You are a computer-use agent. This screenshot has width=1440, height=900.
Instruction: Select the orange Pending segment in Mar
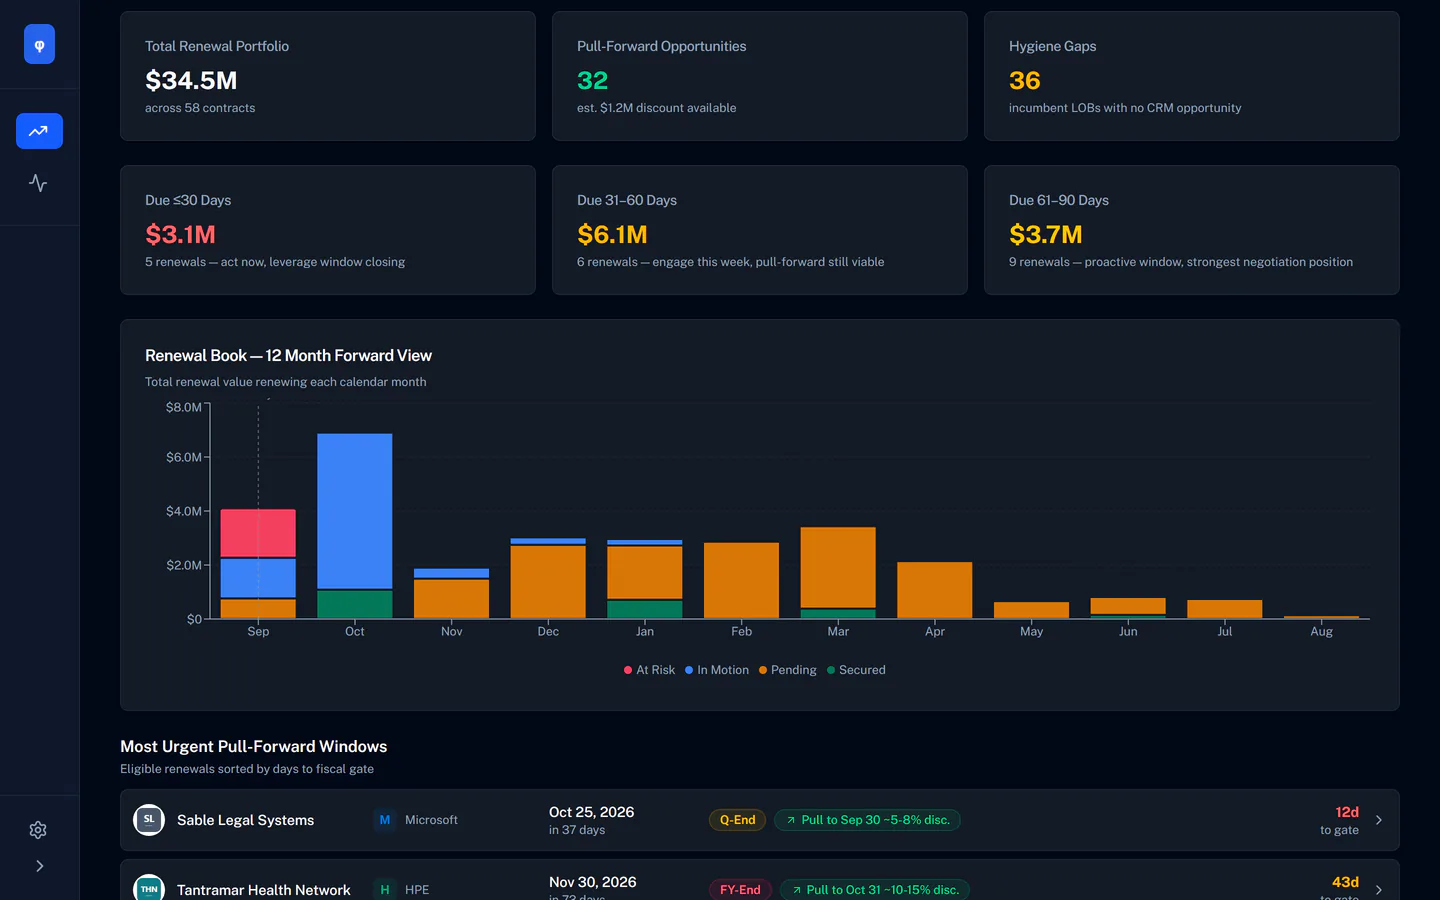pos(838,568)
